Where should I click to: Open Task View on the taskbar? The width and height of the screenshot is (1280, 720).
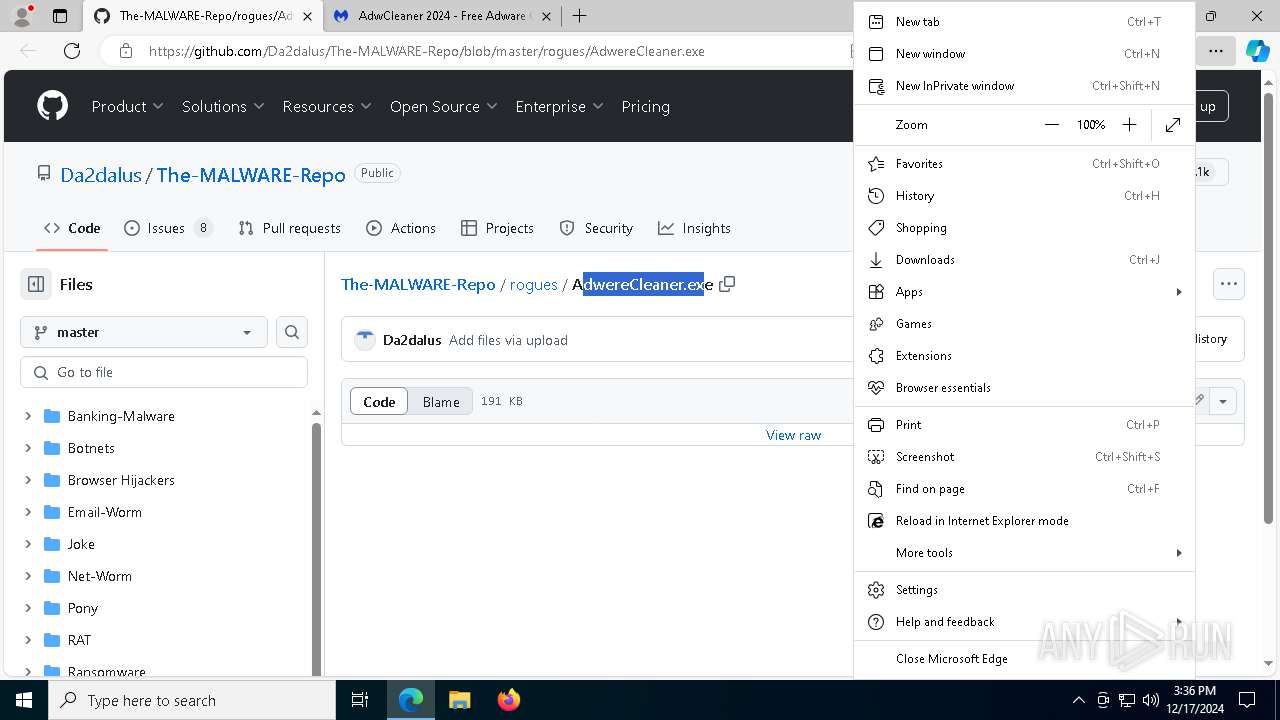coord(360,700)
